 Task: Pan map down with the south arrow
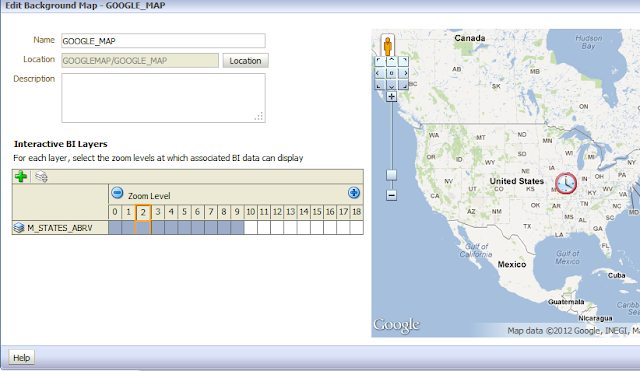click(391, 85)
